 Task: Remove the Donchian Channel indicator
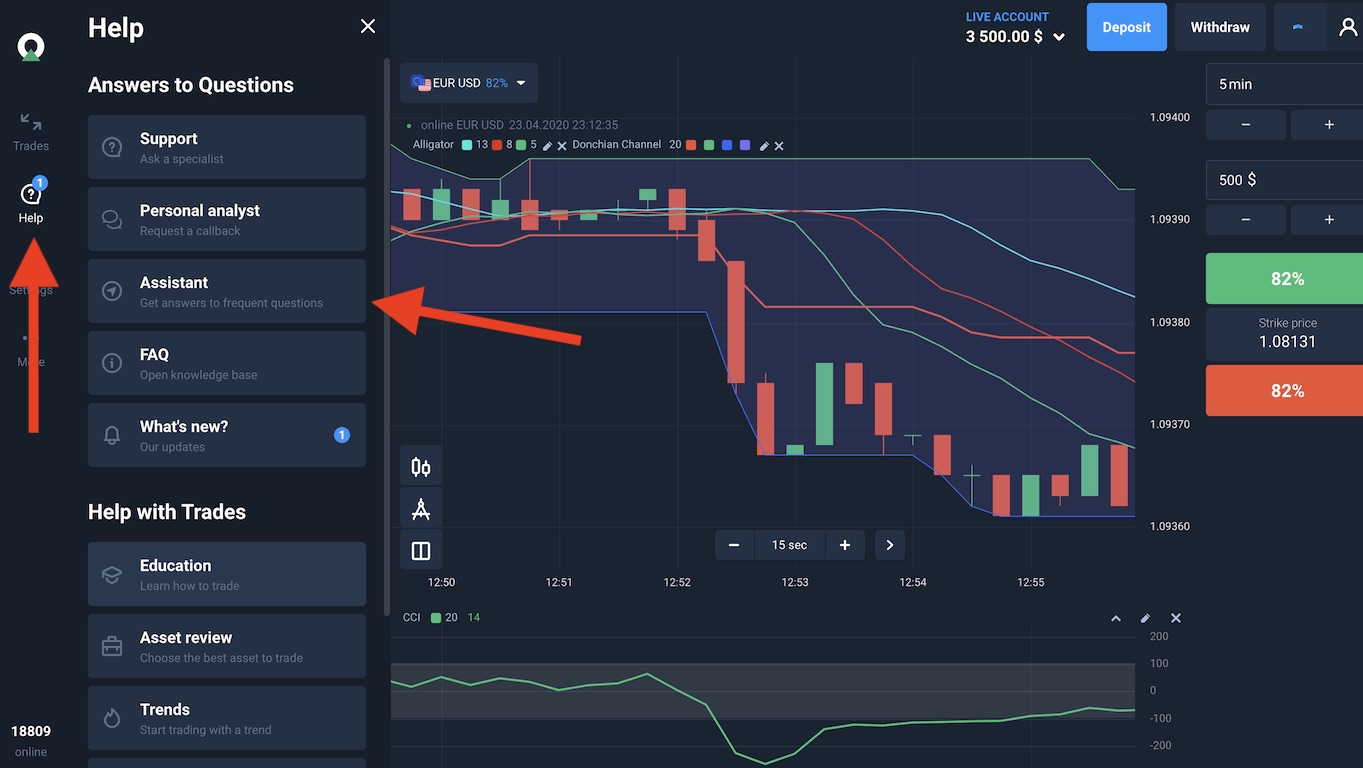click(x=779, y=146)
